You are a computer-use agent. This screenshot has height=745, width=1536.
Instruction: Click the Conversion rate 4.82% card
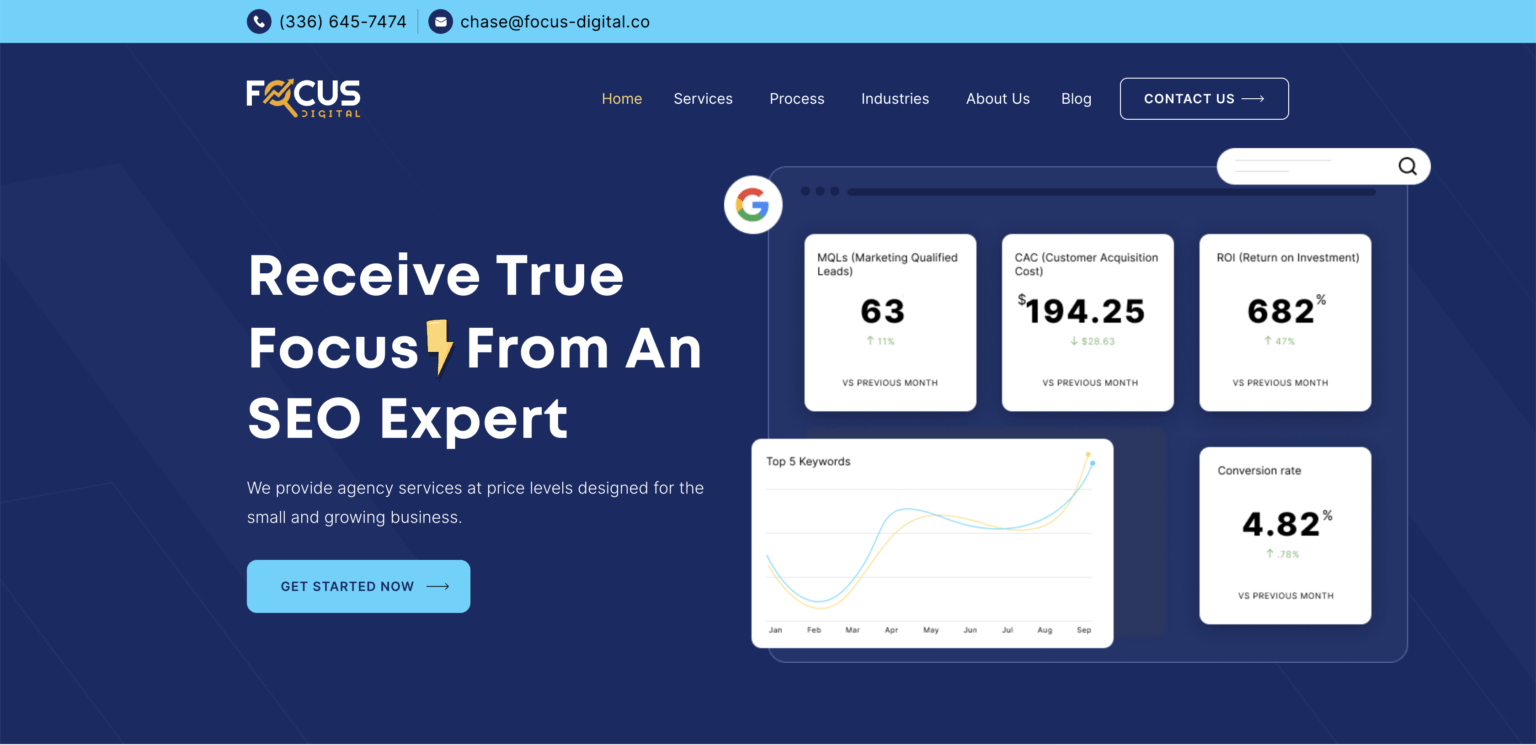1285,535
